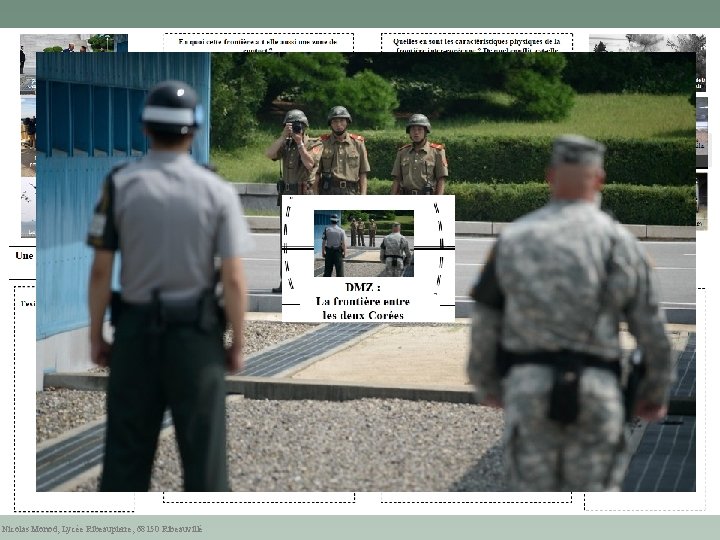
Task: Click the small DMZ thumbnail in center card
Action: pyautogui.click(x=364, y=243)
